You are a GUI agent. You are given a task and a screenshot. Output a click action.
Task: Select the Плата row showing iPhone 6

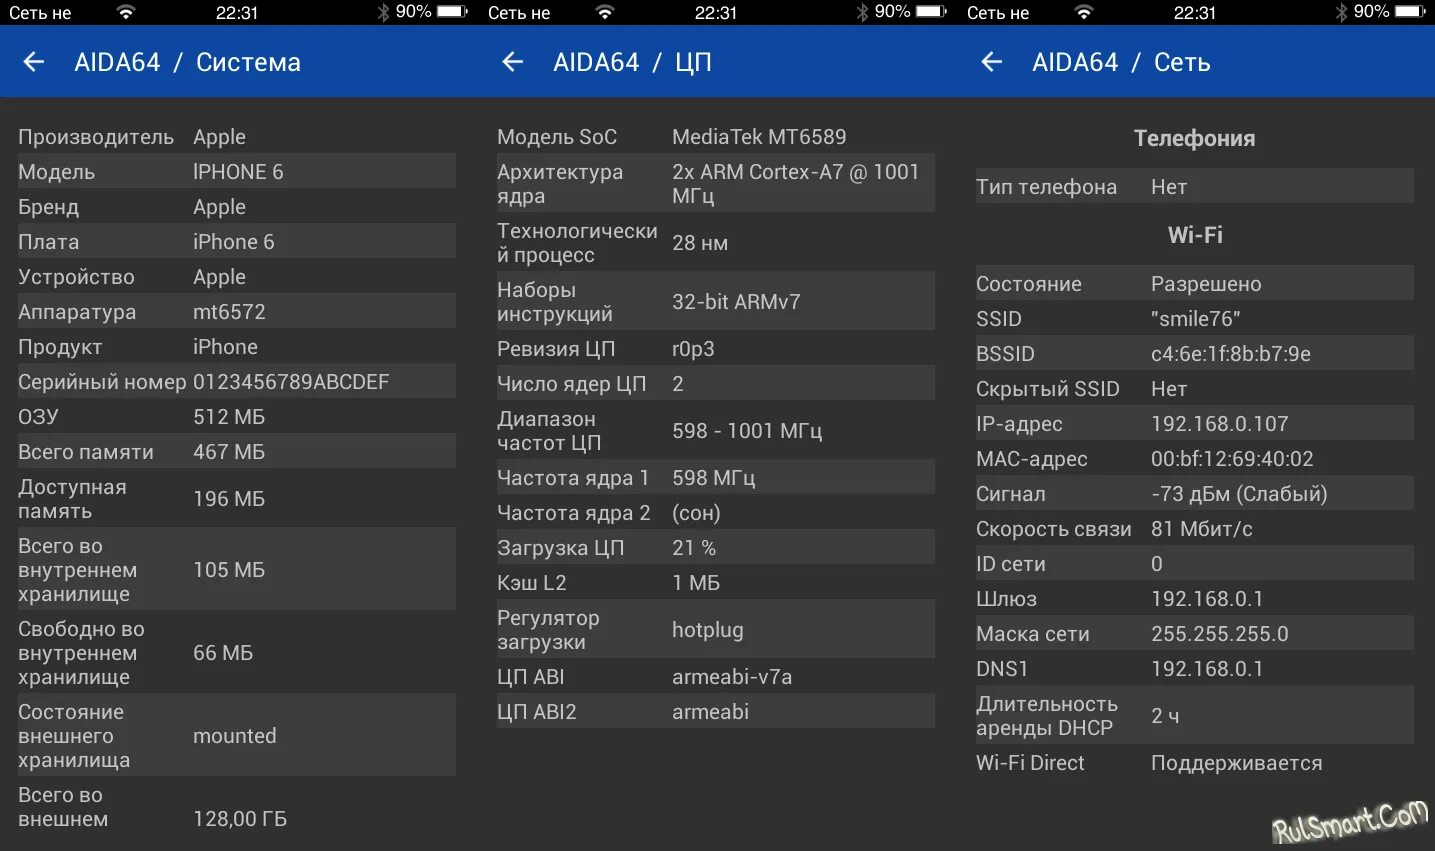coord(237,241)
